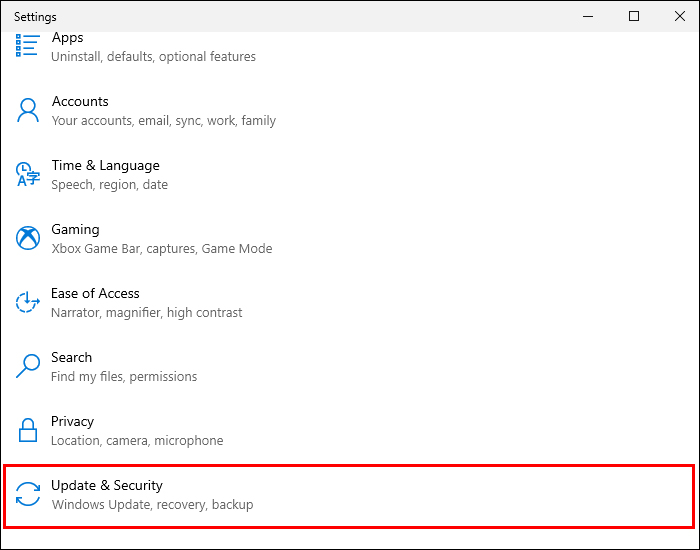Click the Update & Security arrows icon
700x550 pixels.
tap(28, 494)
